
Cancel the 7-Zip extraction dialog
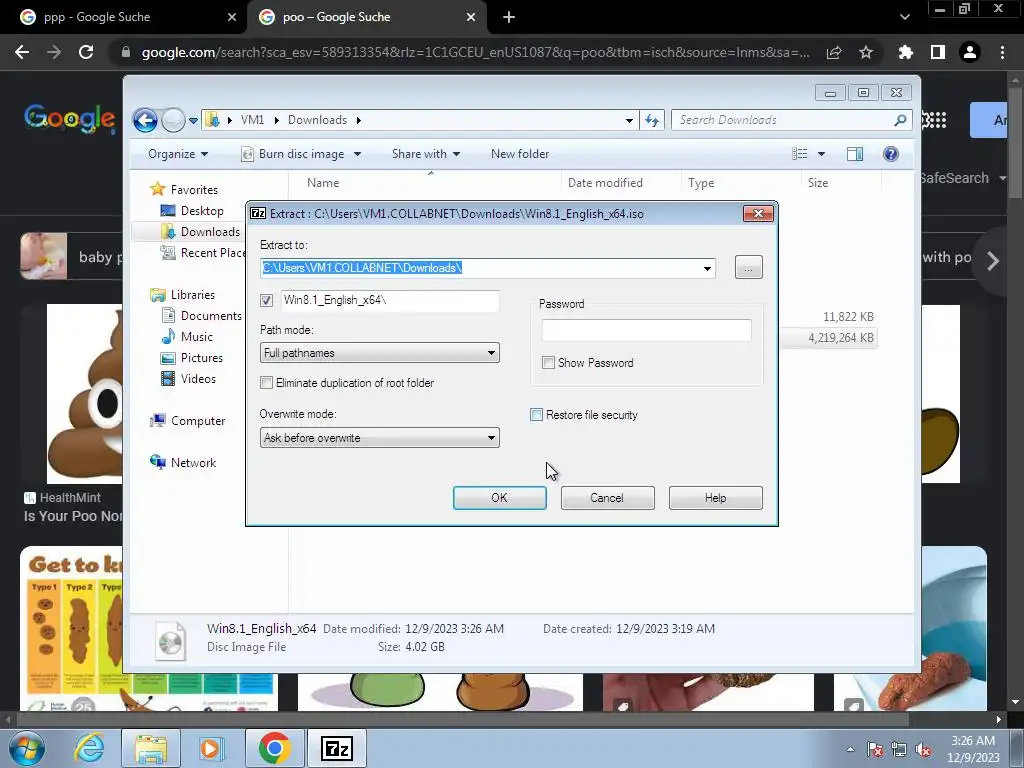click(607, 498)
